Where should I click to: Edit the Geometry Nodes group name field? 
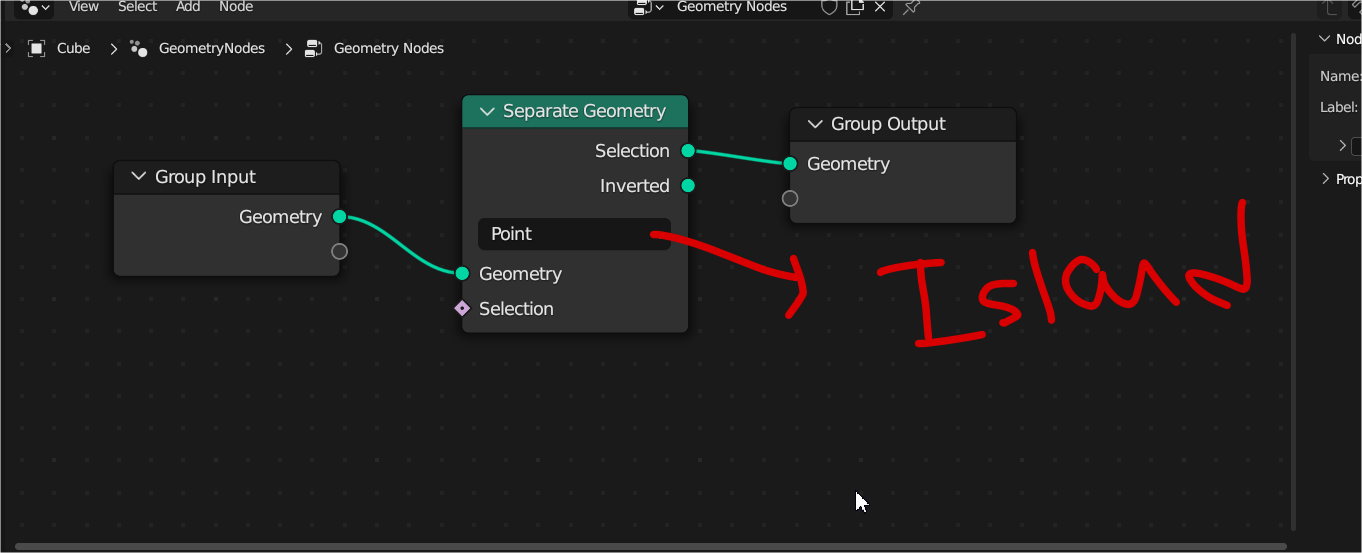point(740,7)
